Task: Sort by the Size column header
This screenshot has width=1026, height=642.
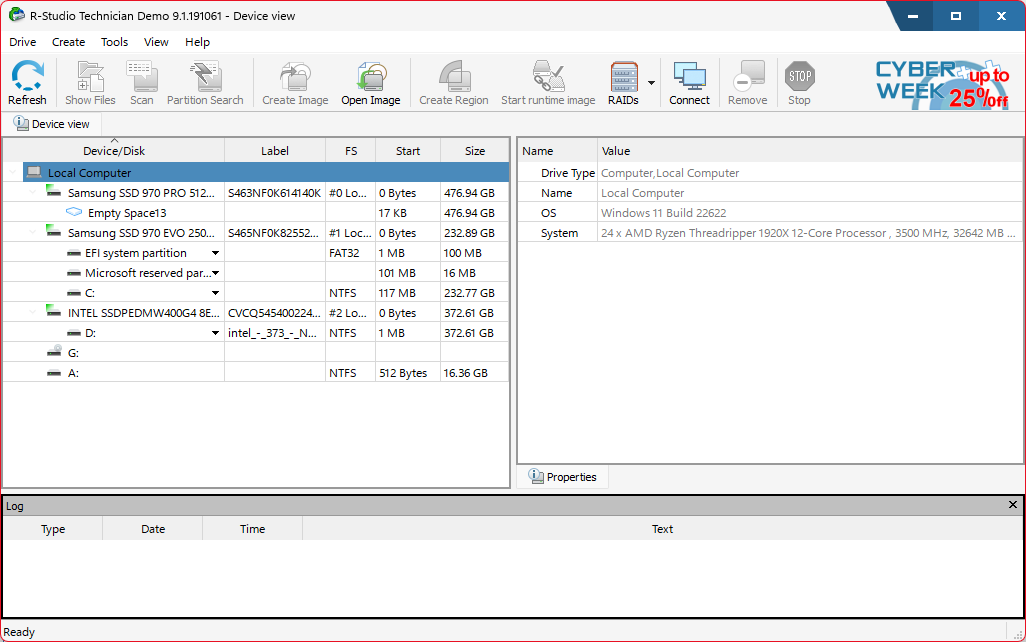Action: point(475,151)
